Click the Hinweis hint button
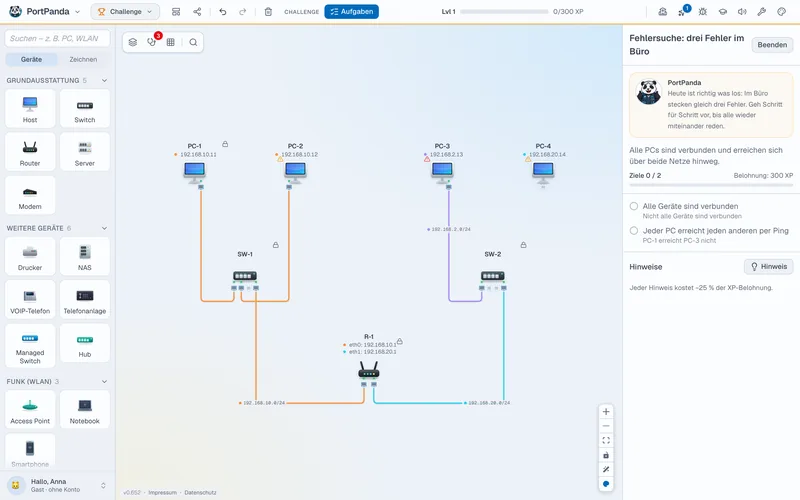Image resolution: width=800 pixels, height=500 pixels. [768, 266]
